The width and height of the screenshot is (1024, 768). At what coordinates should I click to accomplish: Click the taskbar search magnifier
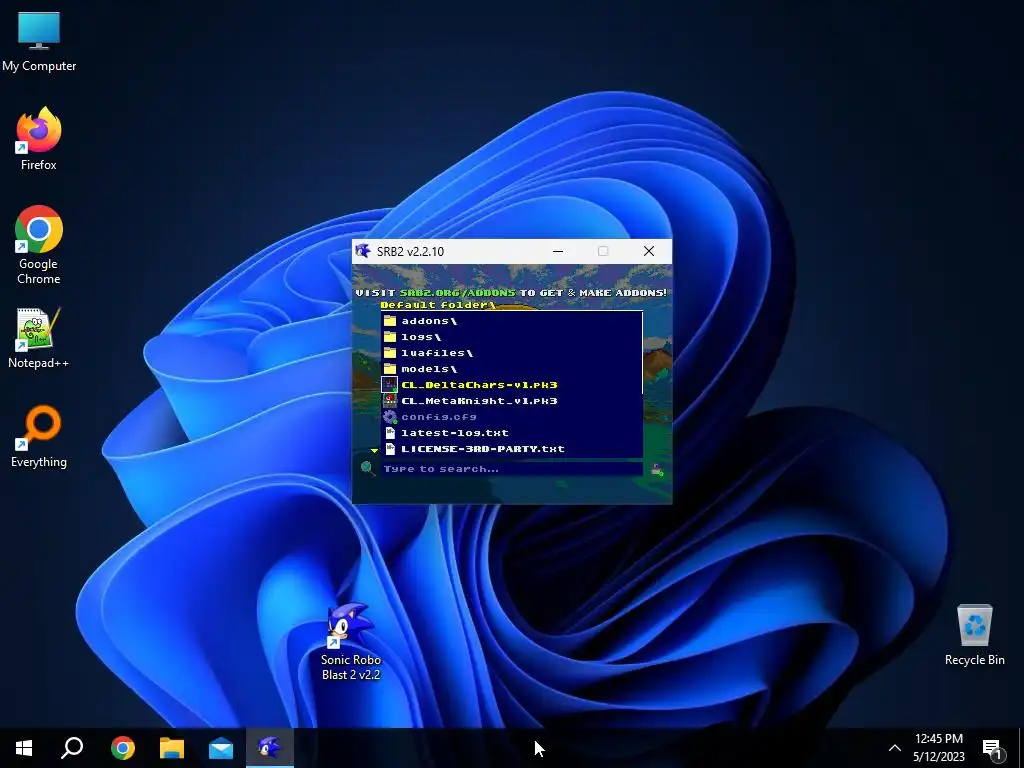click(x=72, y=748)
